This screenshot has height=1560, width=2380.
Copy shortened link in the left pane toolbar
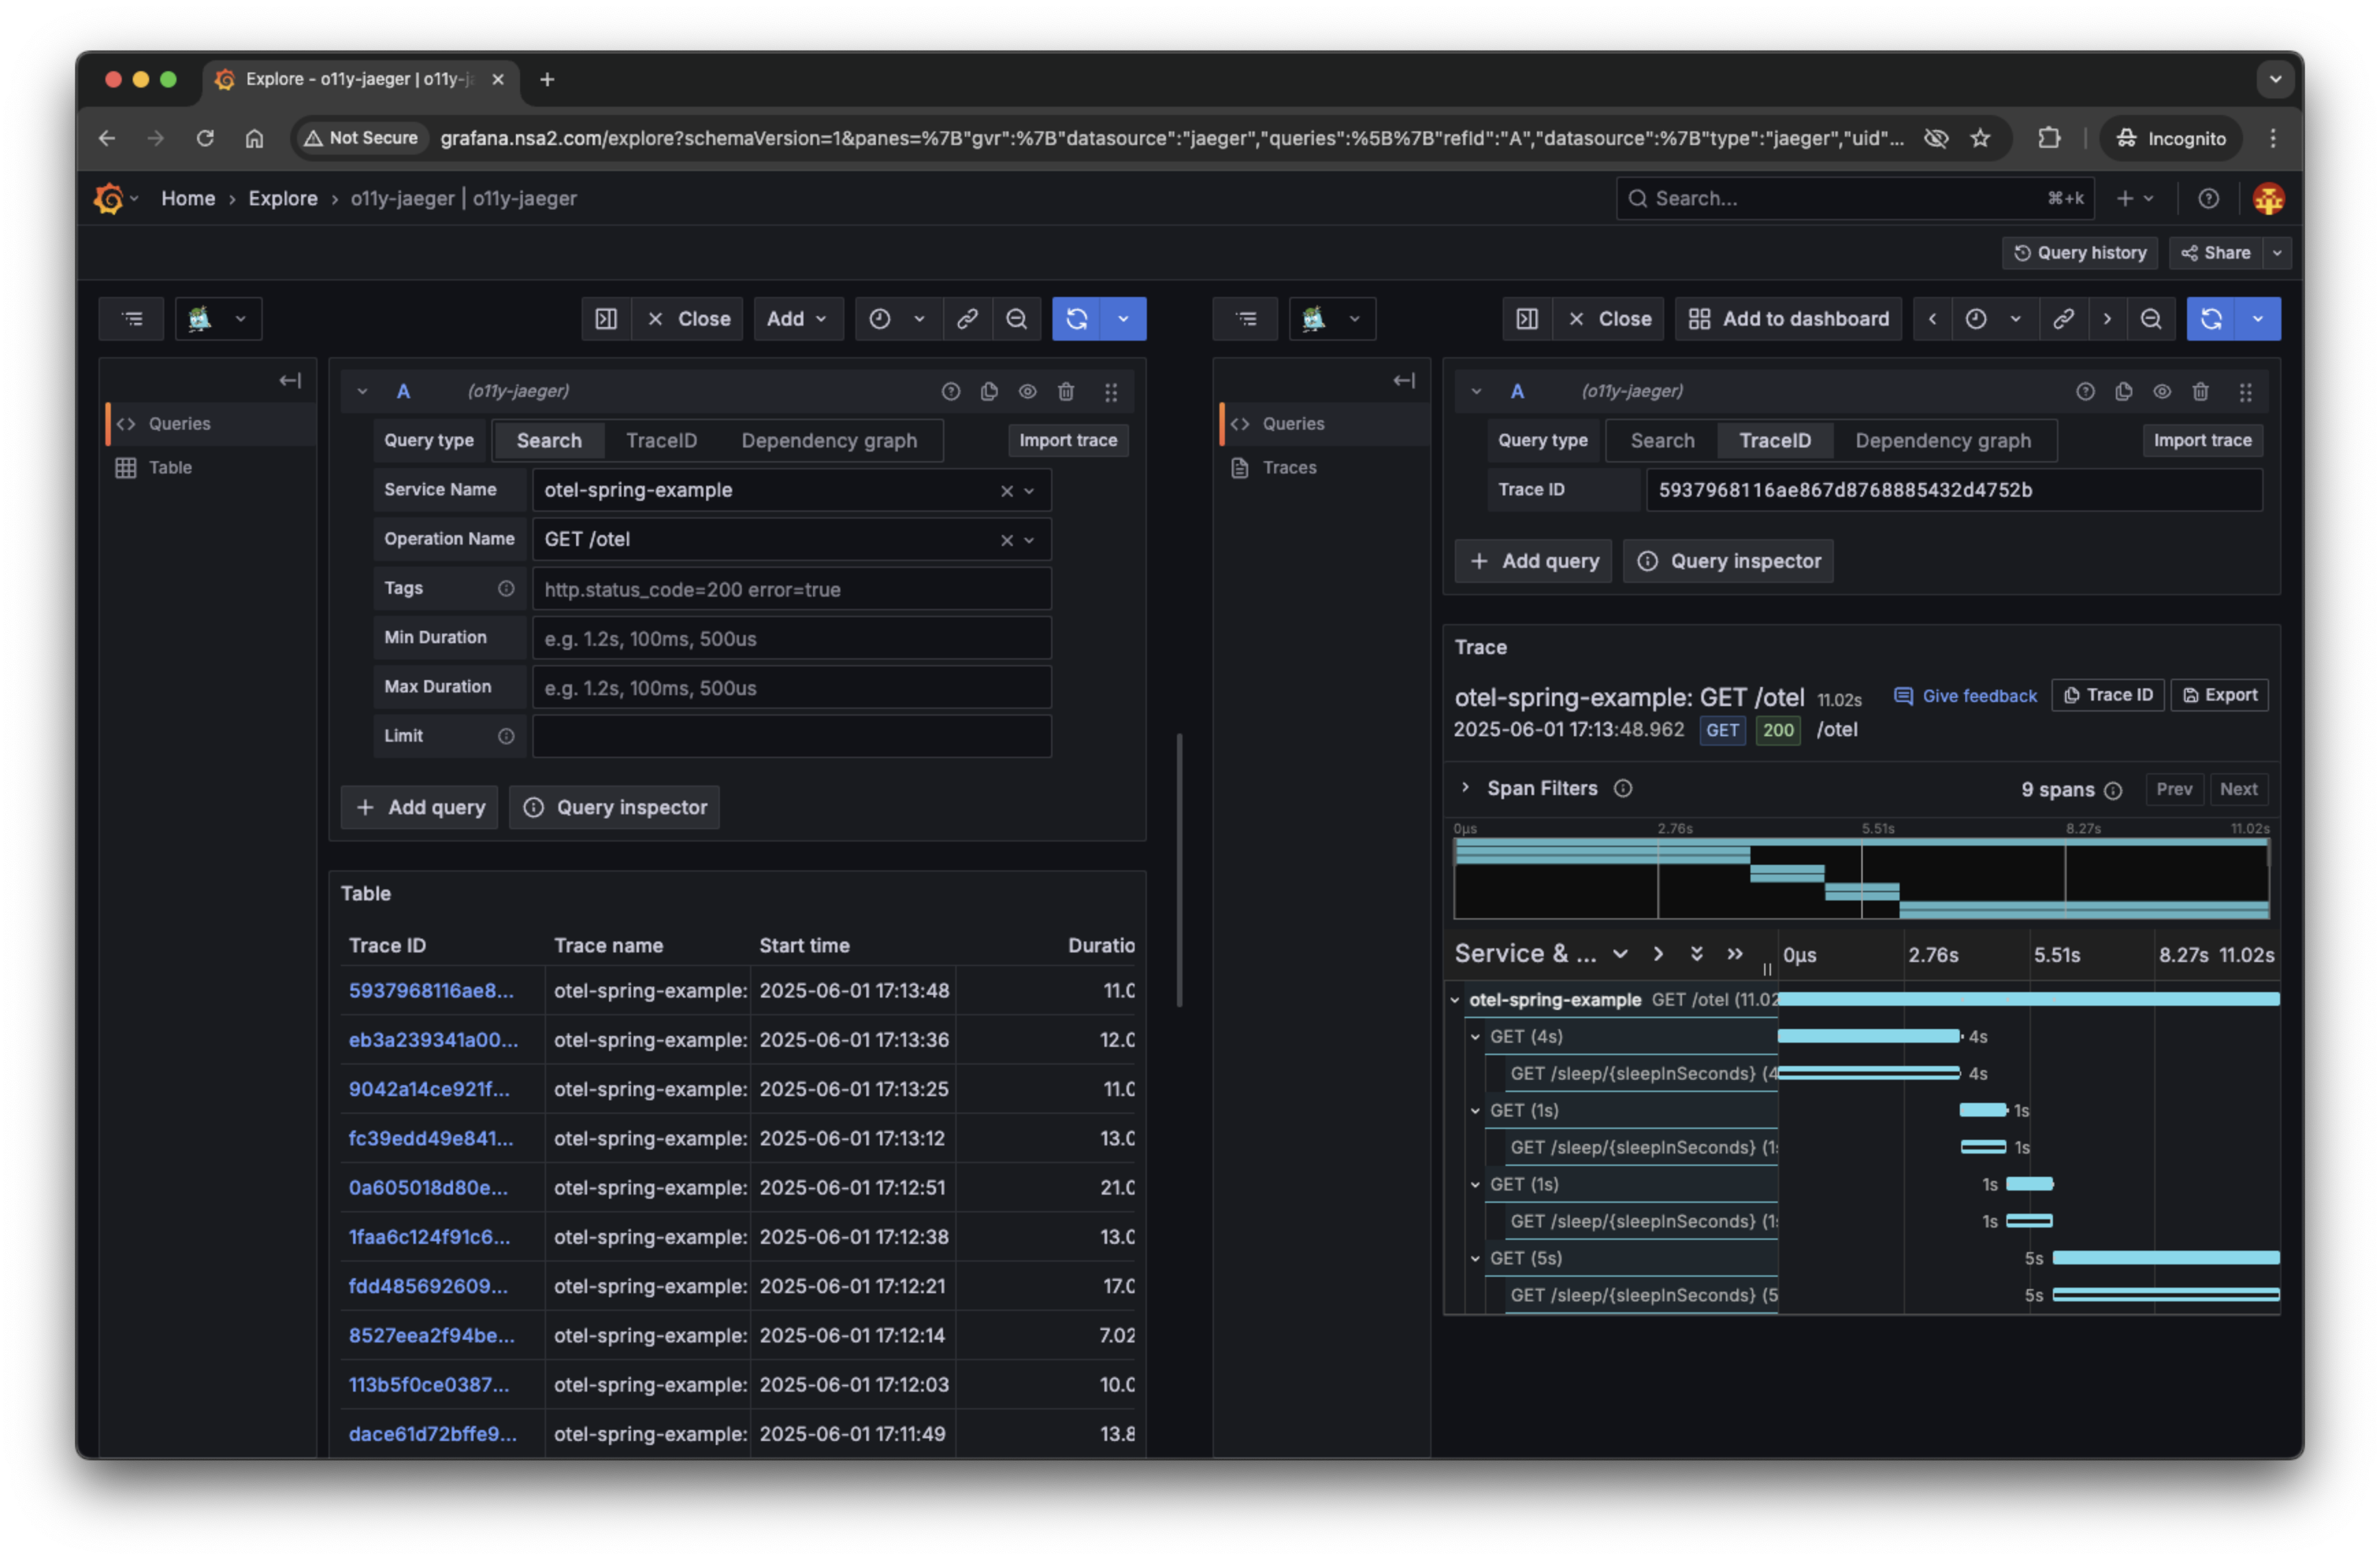point(967,319)
